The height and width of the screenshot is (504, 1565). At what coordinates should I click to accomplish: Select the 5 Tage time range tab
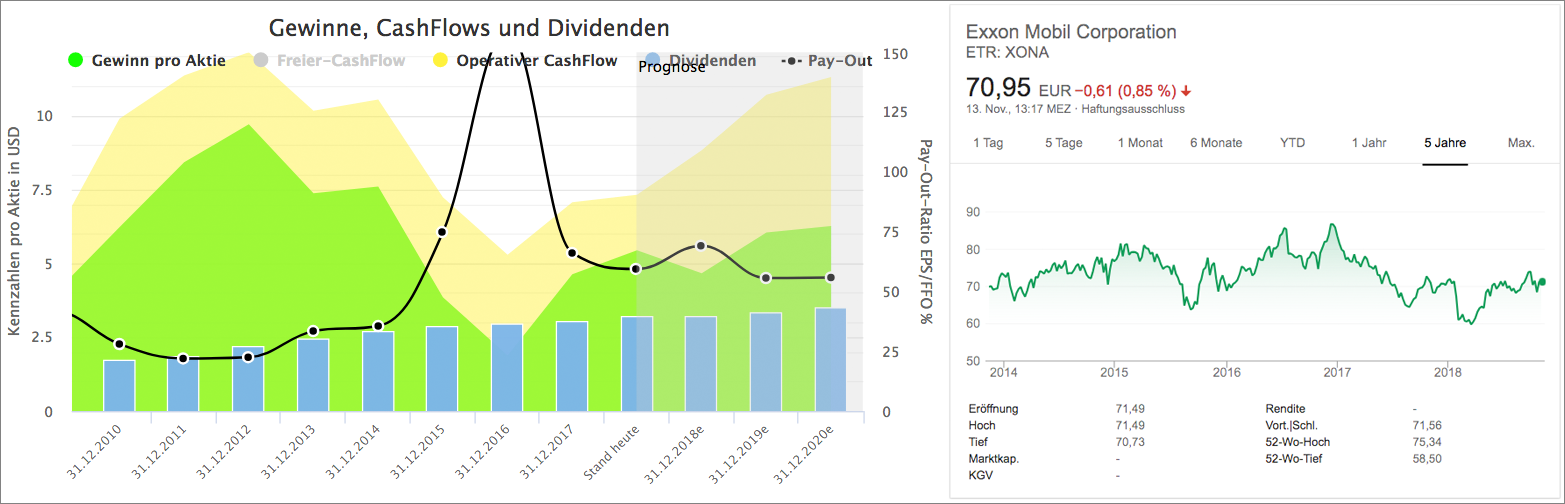pyautogui.click(x=1064, y=143)
